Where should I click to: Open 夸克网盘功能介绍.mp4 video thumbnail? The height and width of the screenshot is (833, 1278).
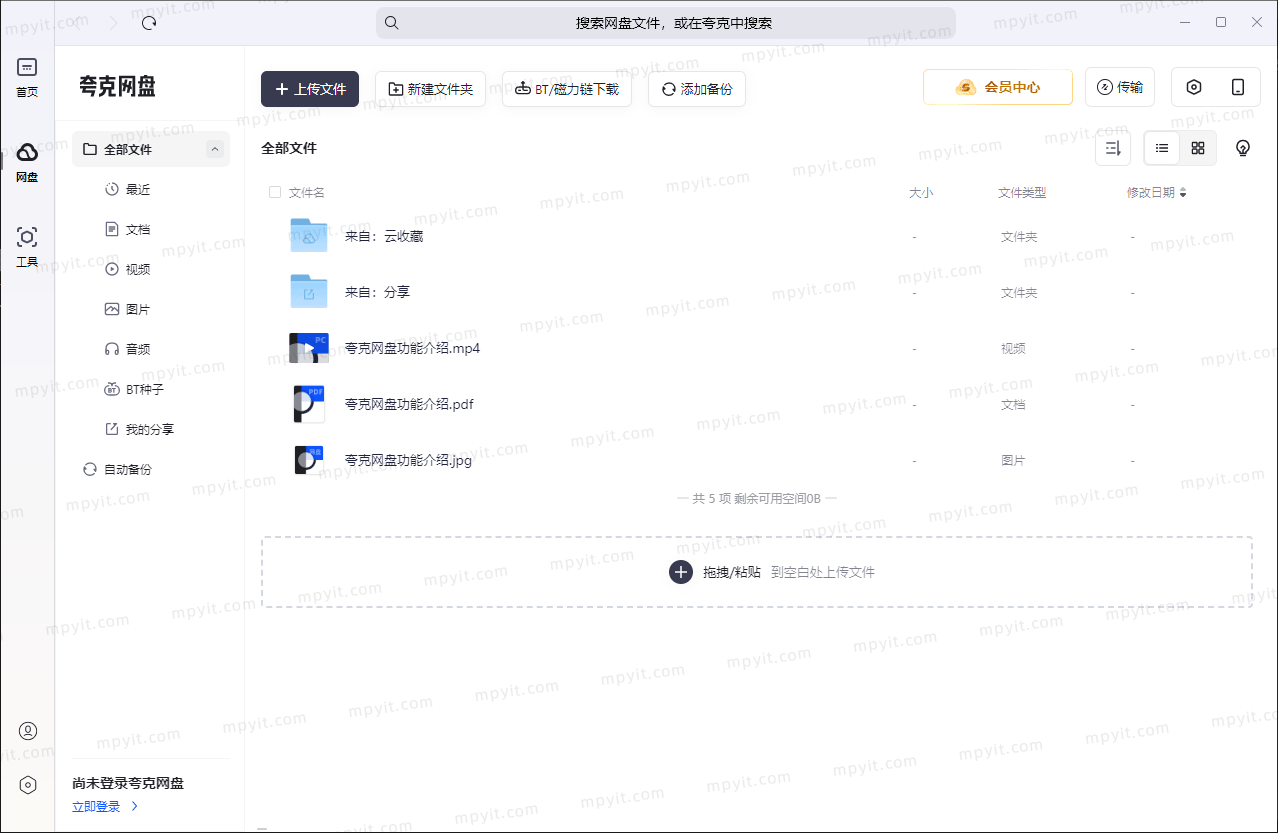pyautogui.click(x=309, y=348)
